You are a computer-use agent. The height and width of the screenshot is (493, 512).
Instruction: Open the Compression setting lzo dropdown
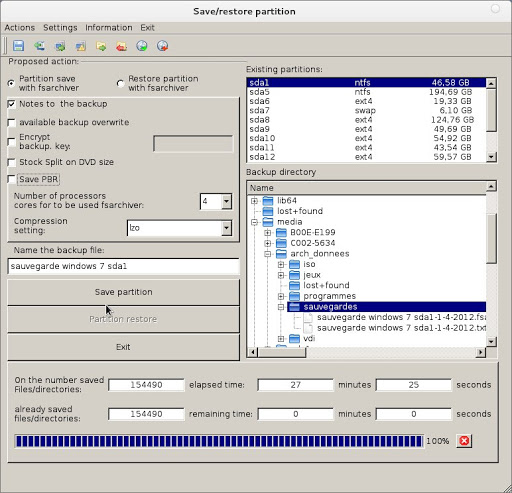pyautogui.click(x=227, y=228)
